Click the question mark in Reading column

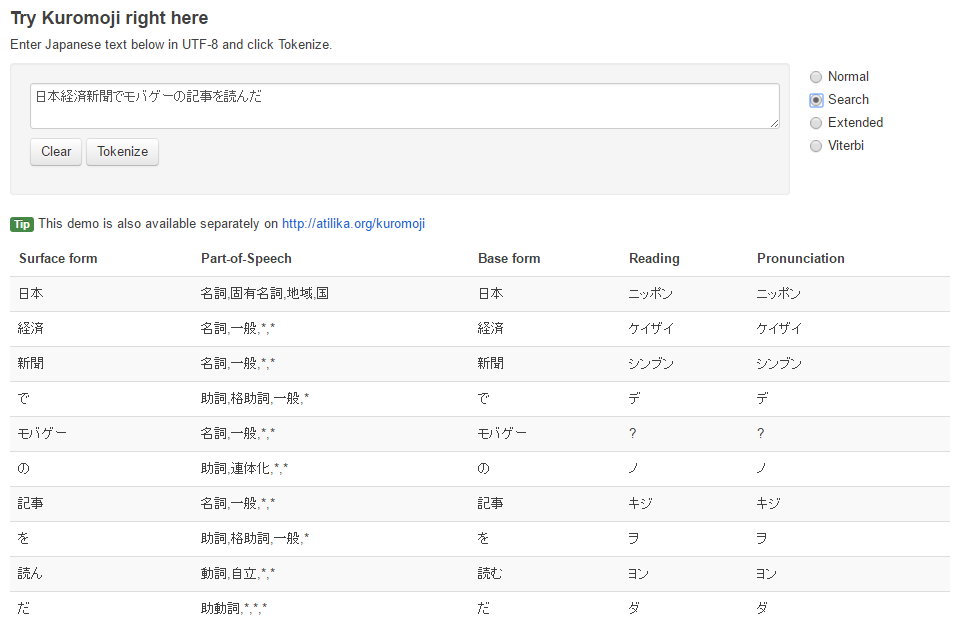633,434
